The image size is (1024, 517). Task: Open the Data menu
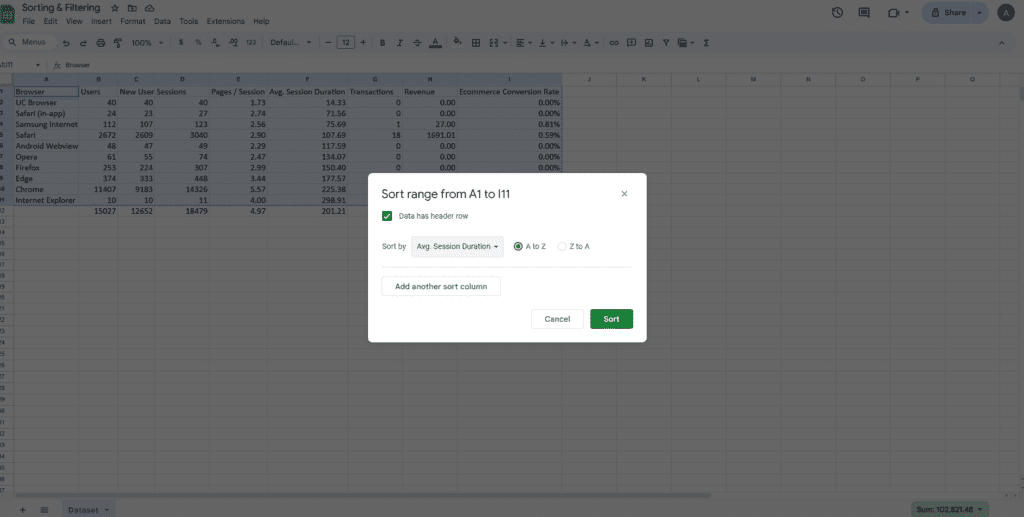tap(162, 22)
